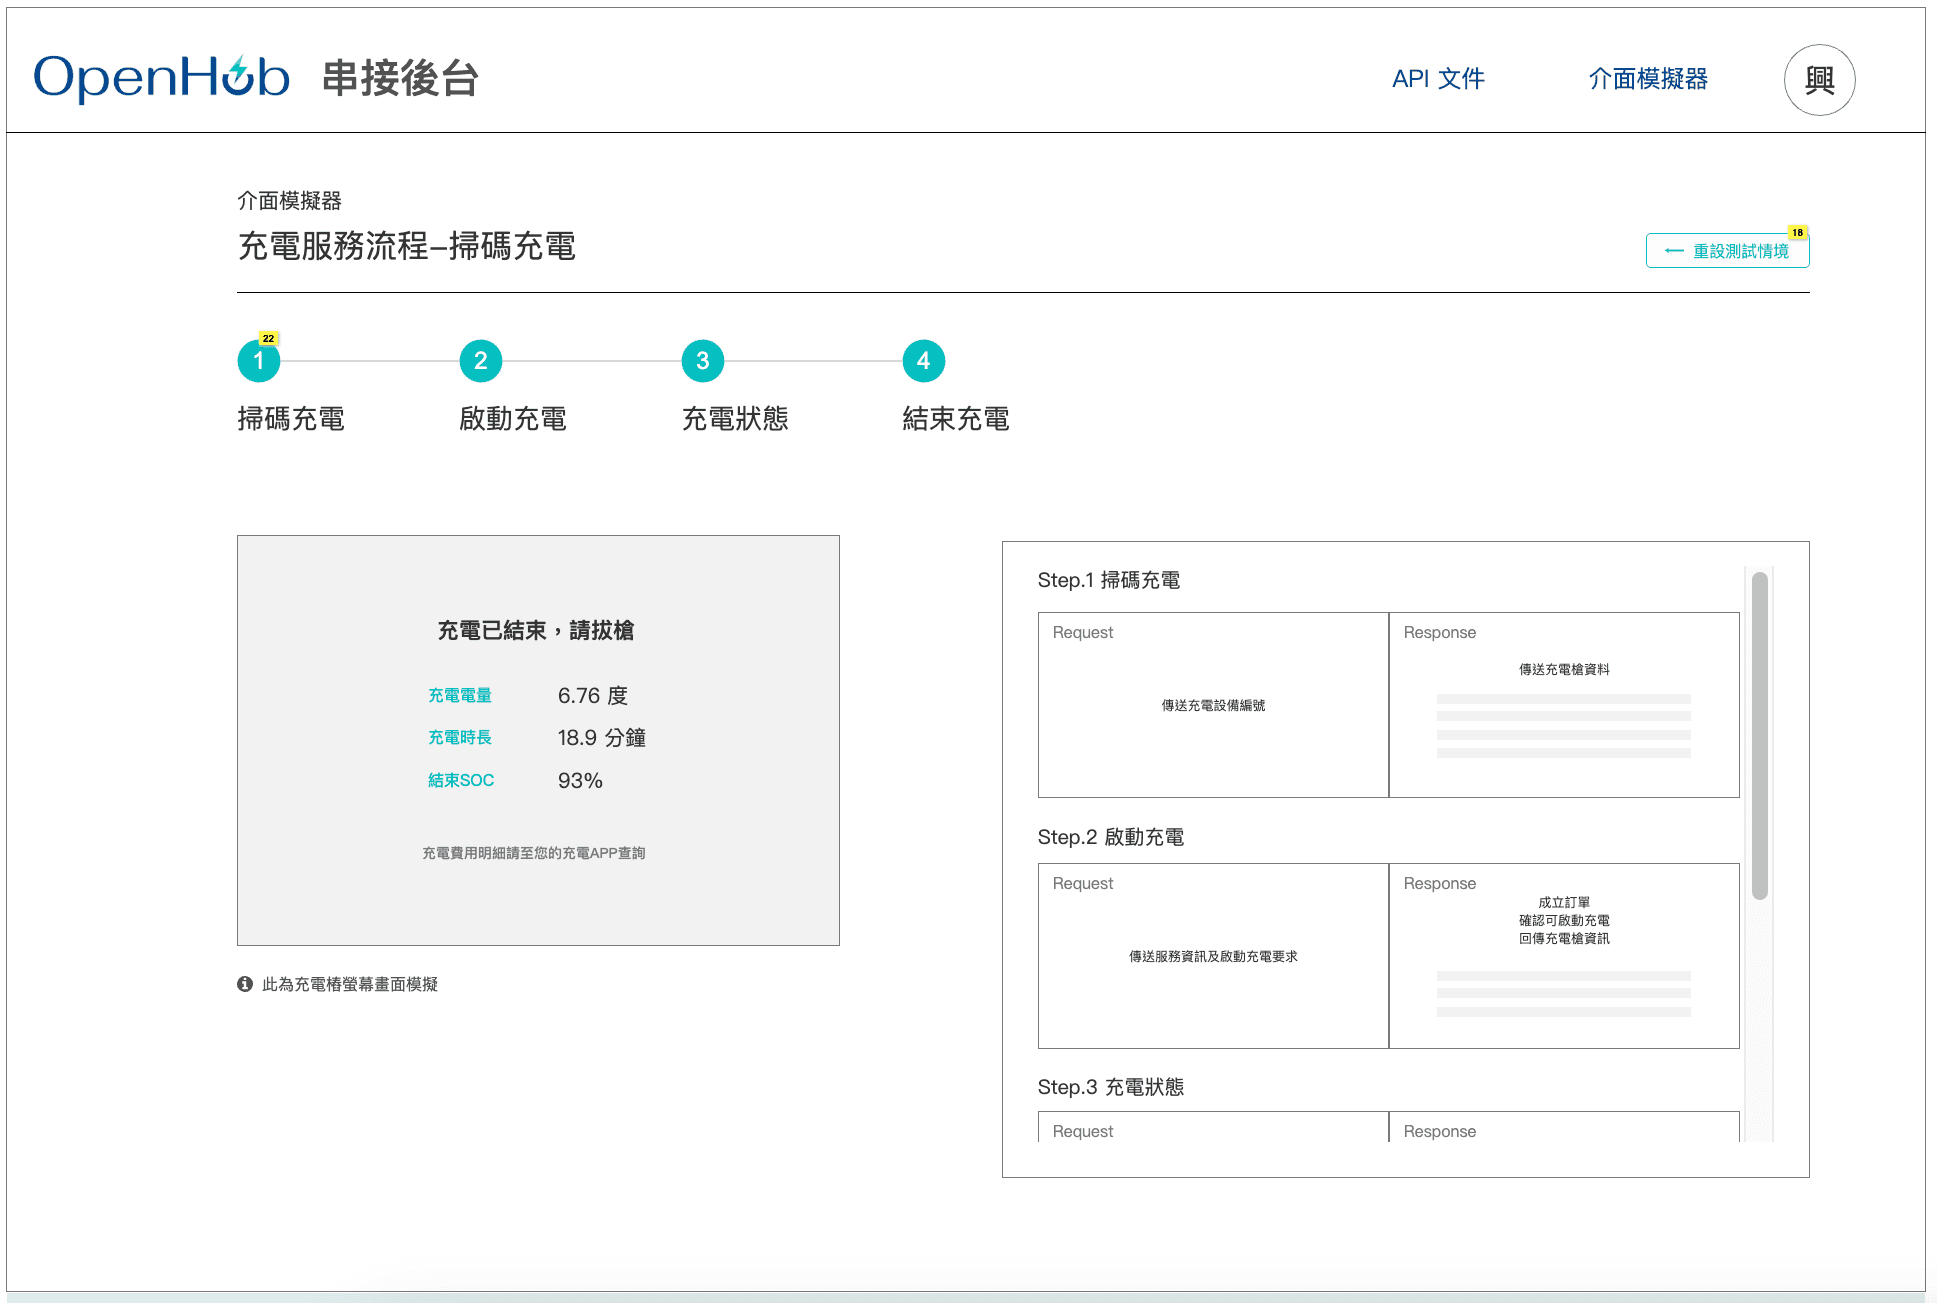The height and width of the screenshot is (1303, 1937).
Task: Click the steps panel vertical scrollbar
Action: click(x=1759, y=735)
